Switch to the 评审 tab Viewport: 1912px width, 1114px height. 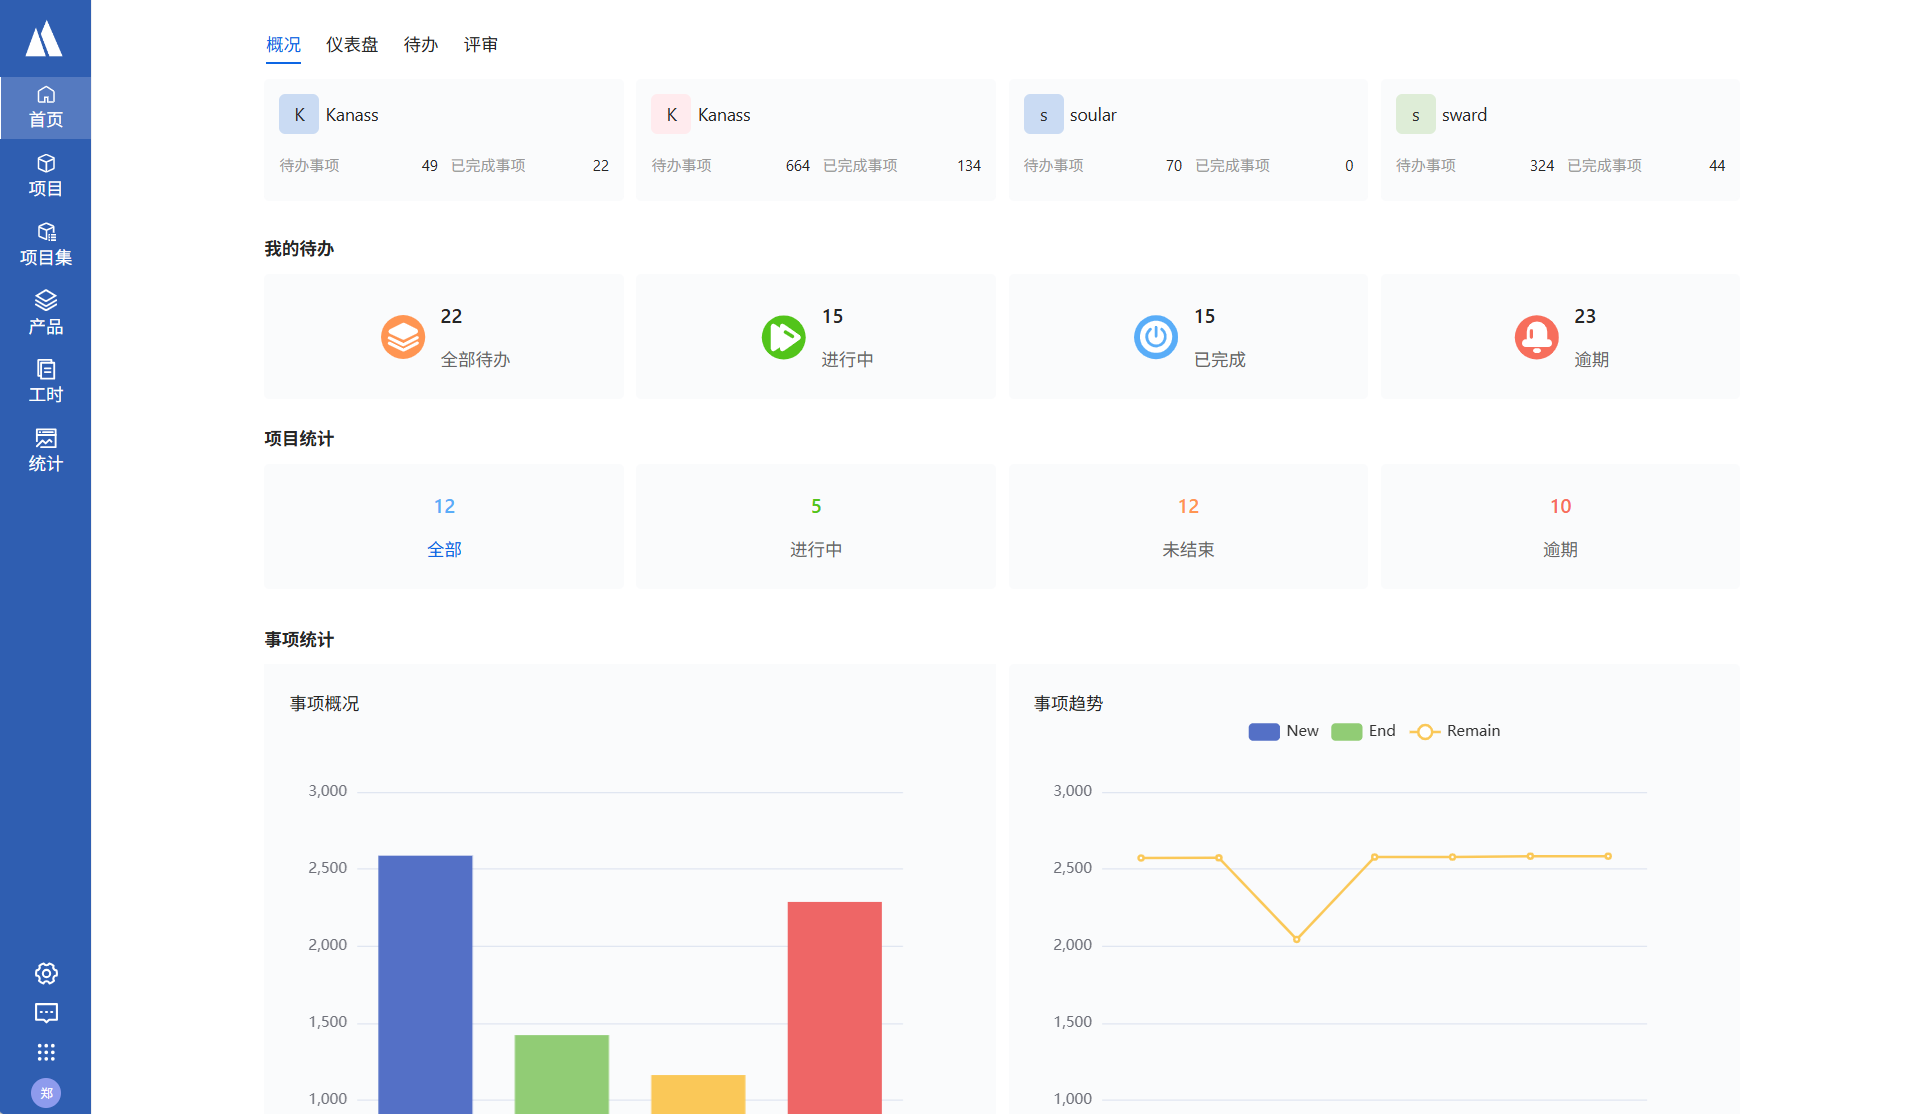click(481, 44)
